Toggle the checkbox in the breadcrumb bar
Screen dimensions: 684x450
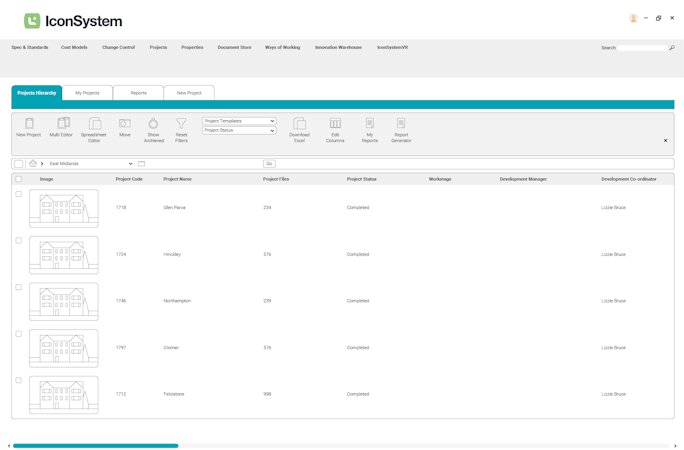coord(18,164)
